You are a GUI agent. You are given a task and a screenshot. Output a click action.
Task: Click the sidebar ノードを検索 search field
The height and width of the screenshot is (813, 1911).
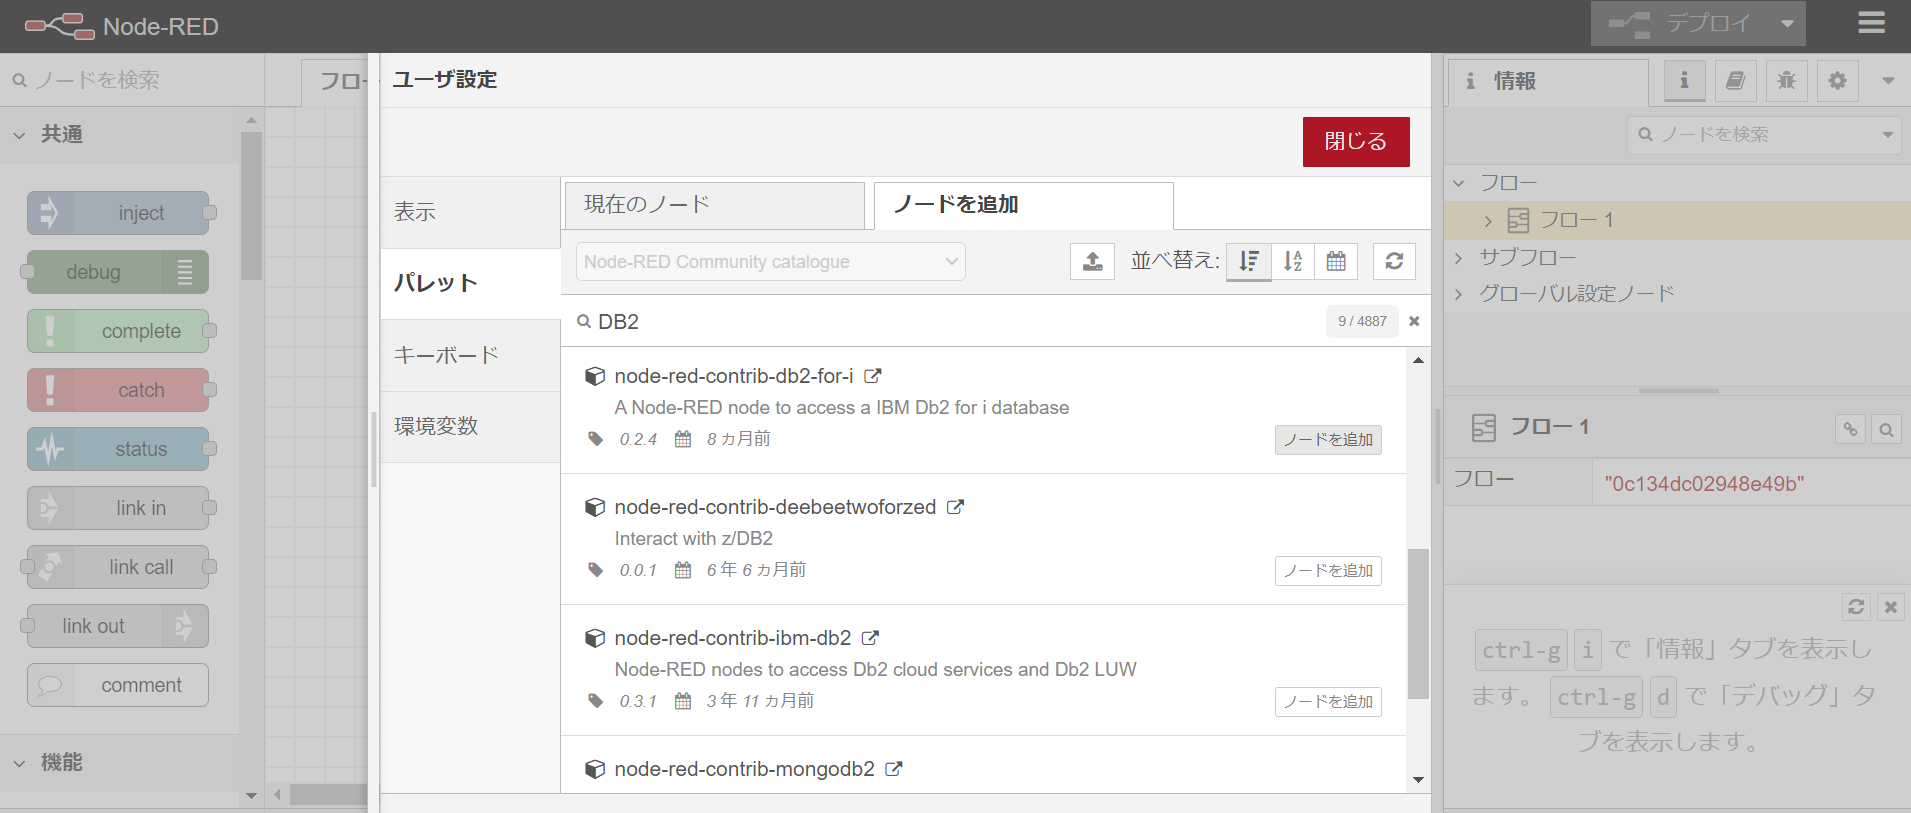[1750, 134]
